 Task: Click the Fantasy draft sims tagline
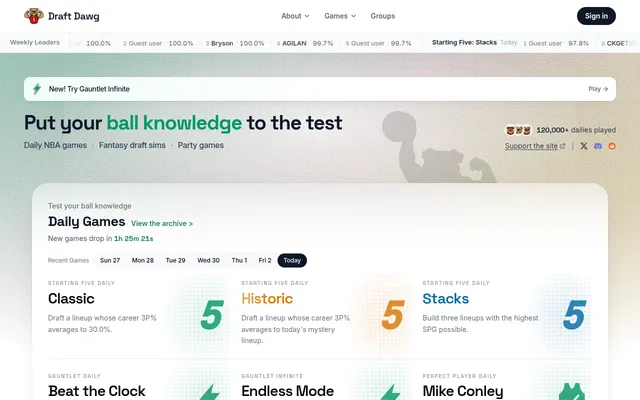132,145
